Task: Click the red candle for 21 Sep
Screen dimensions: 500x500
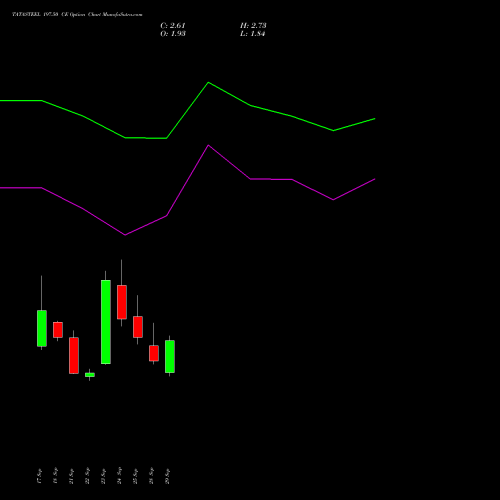Action: coord(74,355)
